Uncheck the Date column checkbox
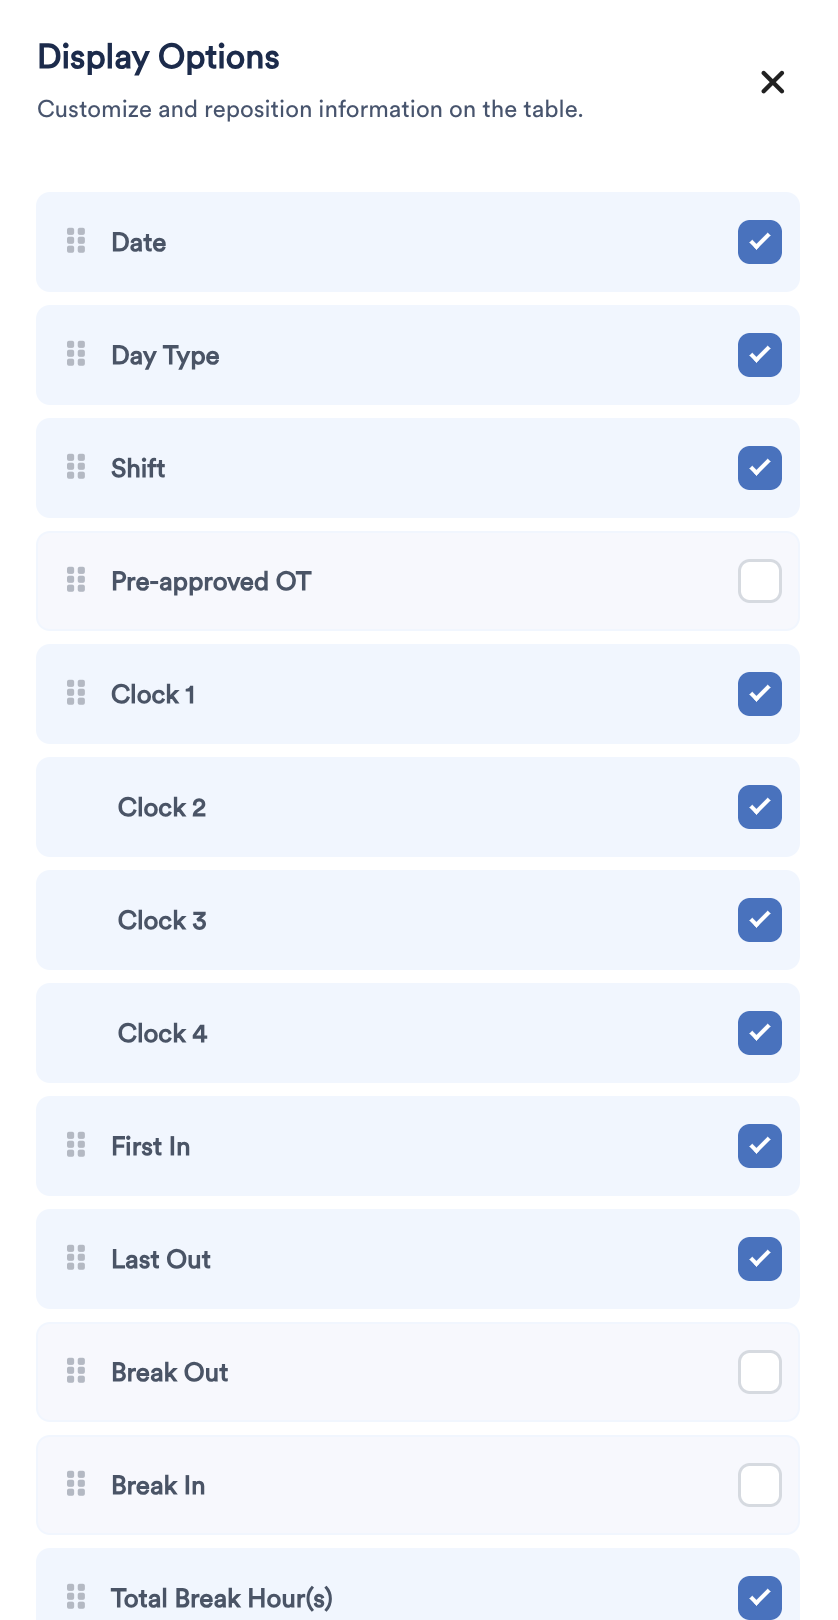Screen dimensions: 838x1620 point(760,242)
